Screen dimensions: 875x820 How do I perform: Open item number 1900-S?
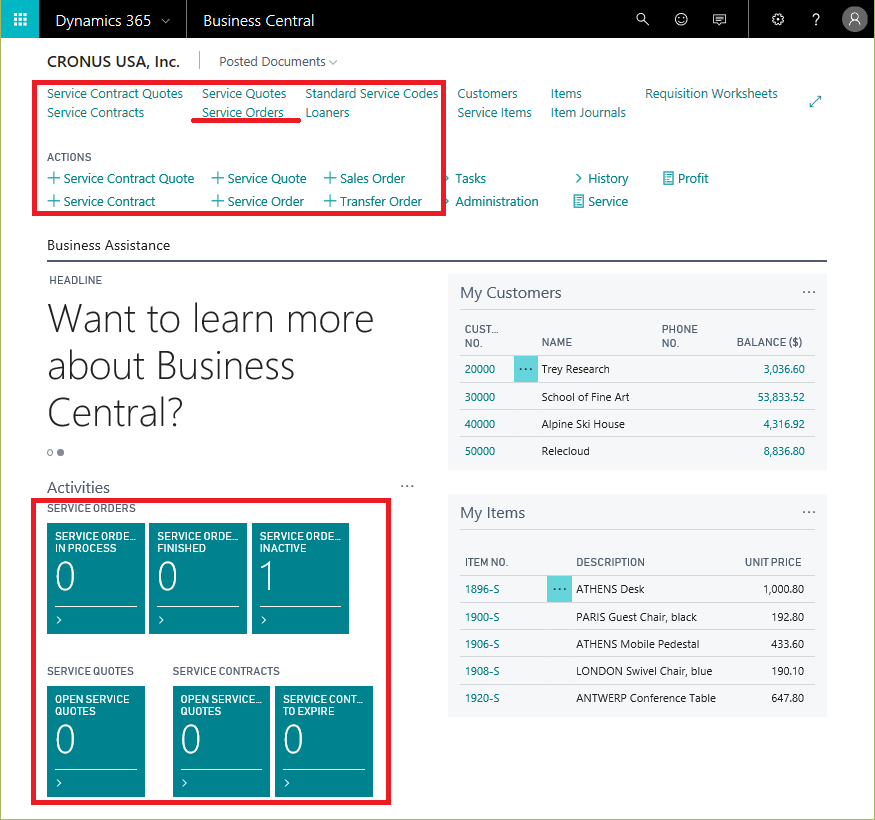[482, 617]
